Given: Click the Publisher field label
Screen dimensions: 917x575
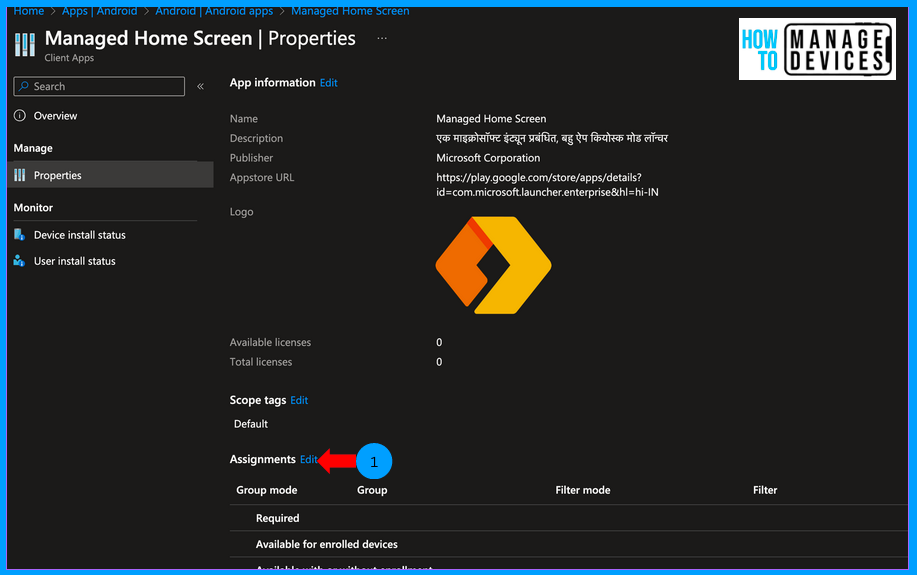Looking at the screenshot, I should 251,158.
